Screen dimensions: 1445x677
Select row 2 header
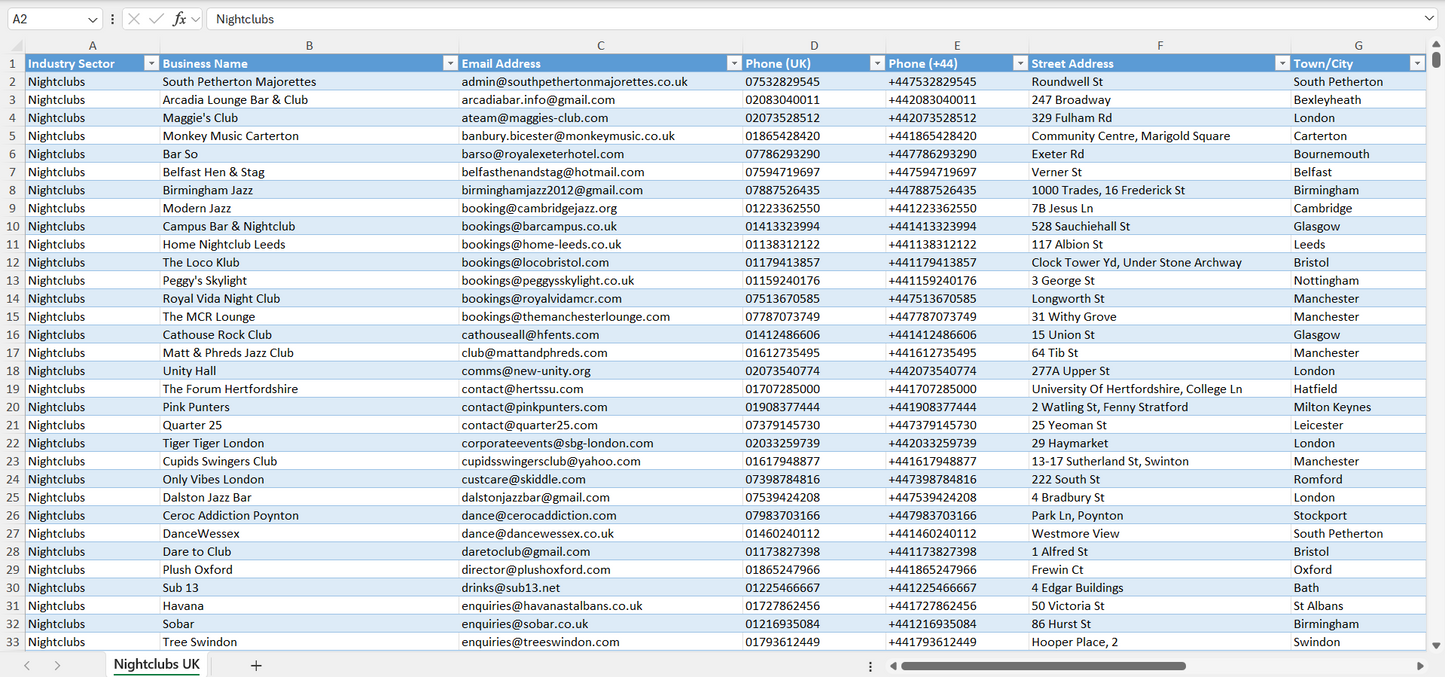12,82
